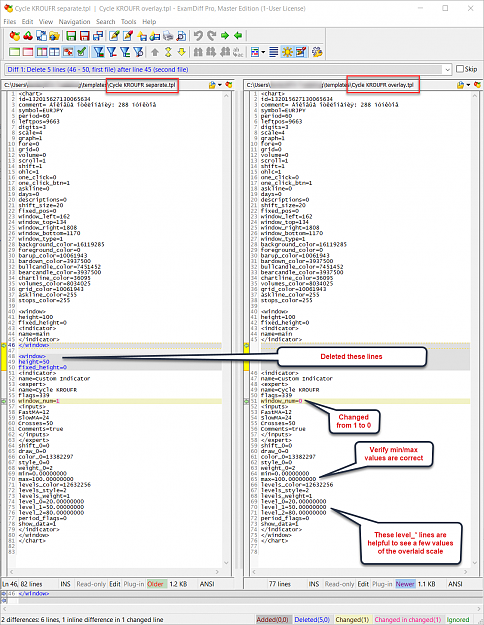Image resolution: width=484 pixels, height=625 pixels.
Task: Click the green right-pointing arrow icon
Action: 225,36
